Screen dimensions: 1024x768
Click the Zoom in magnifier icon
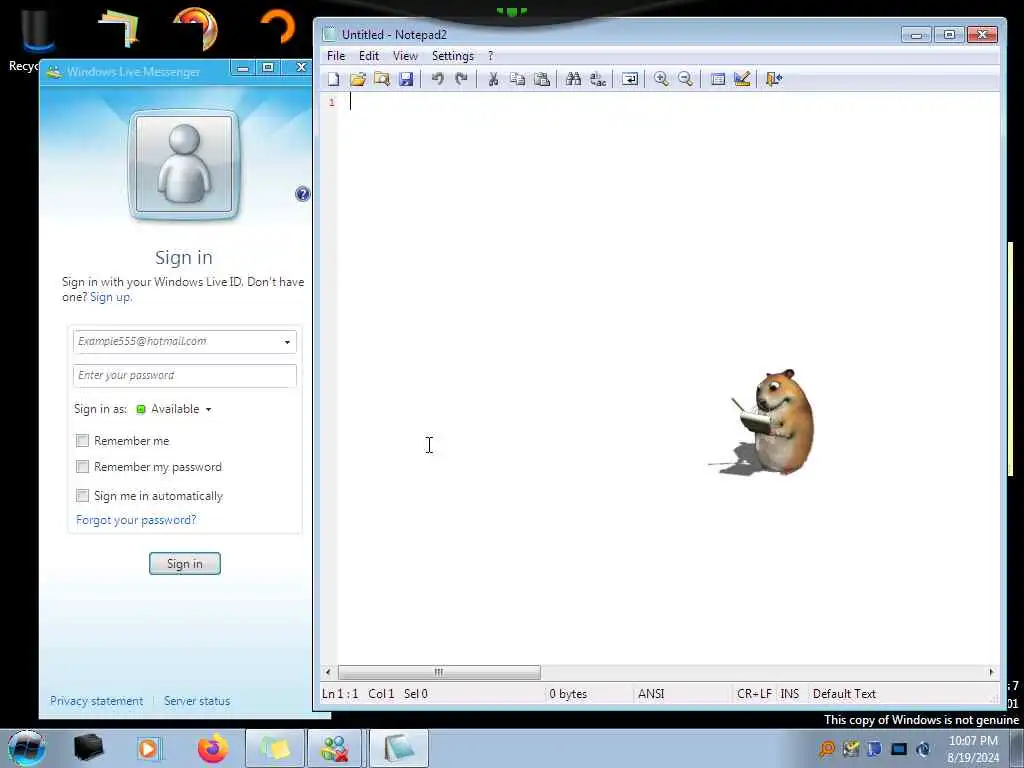pos(661,79)
